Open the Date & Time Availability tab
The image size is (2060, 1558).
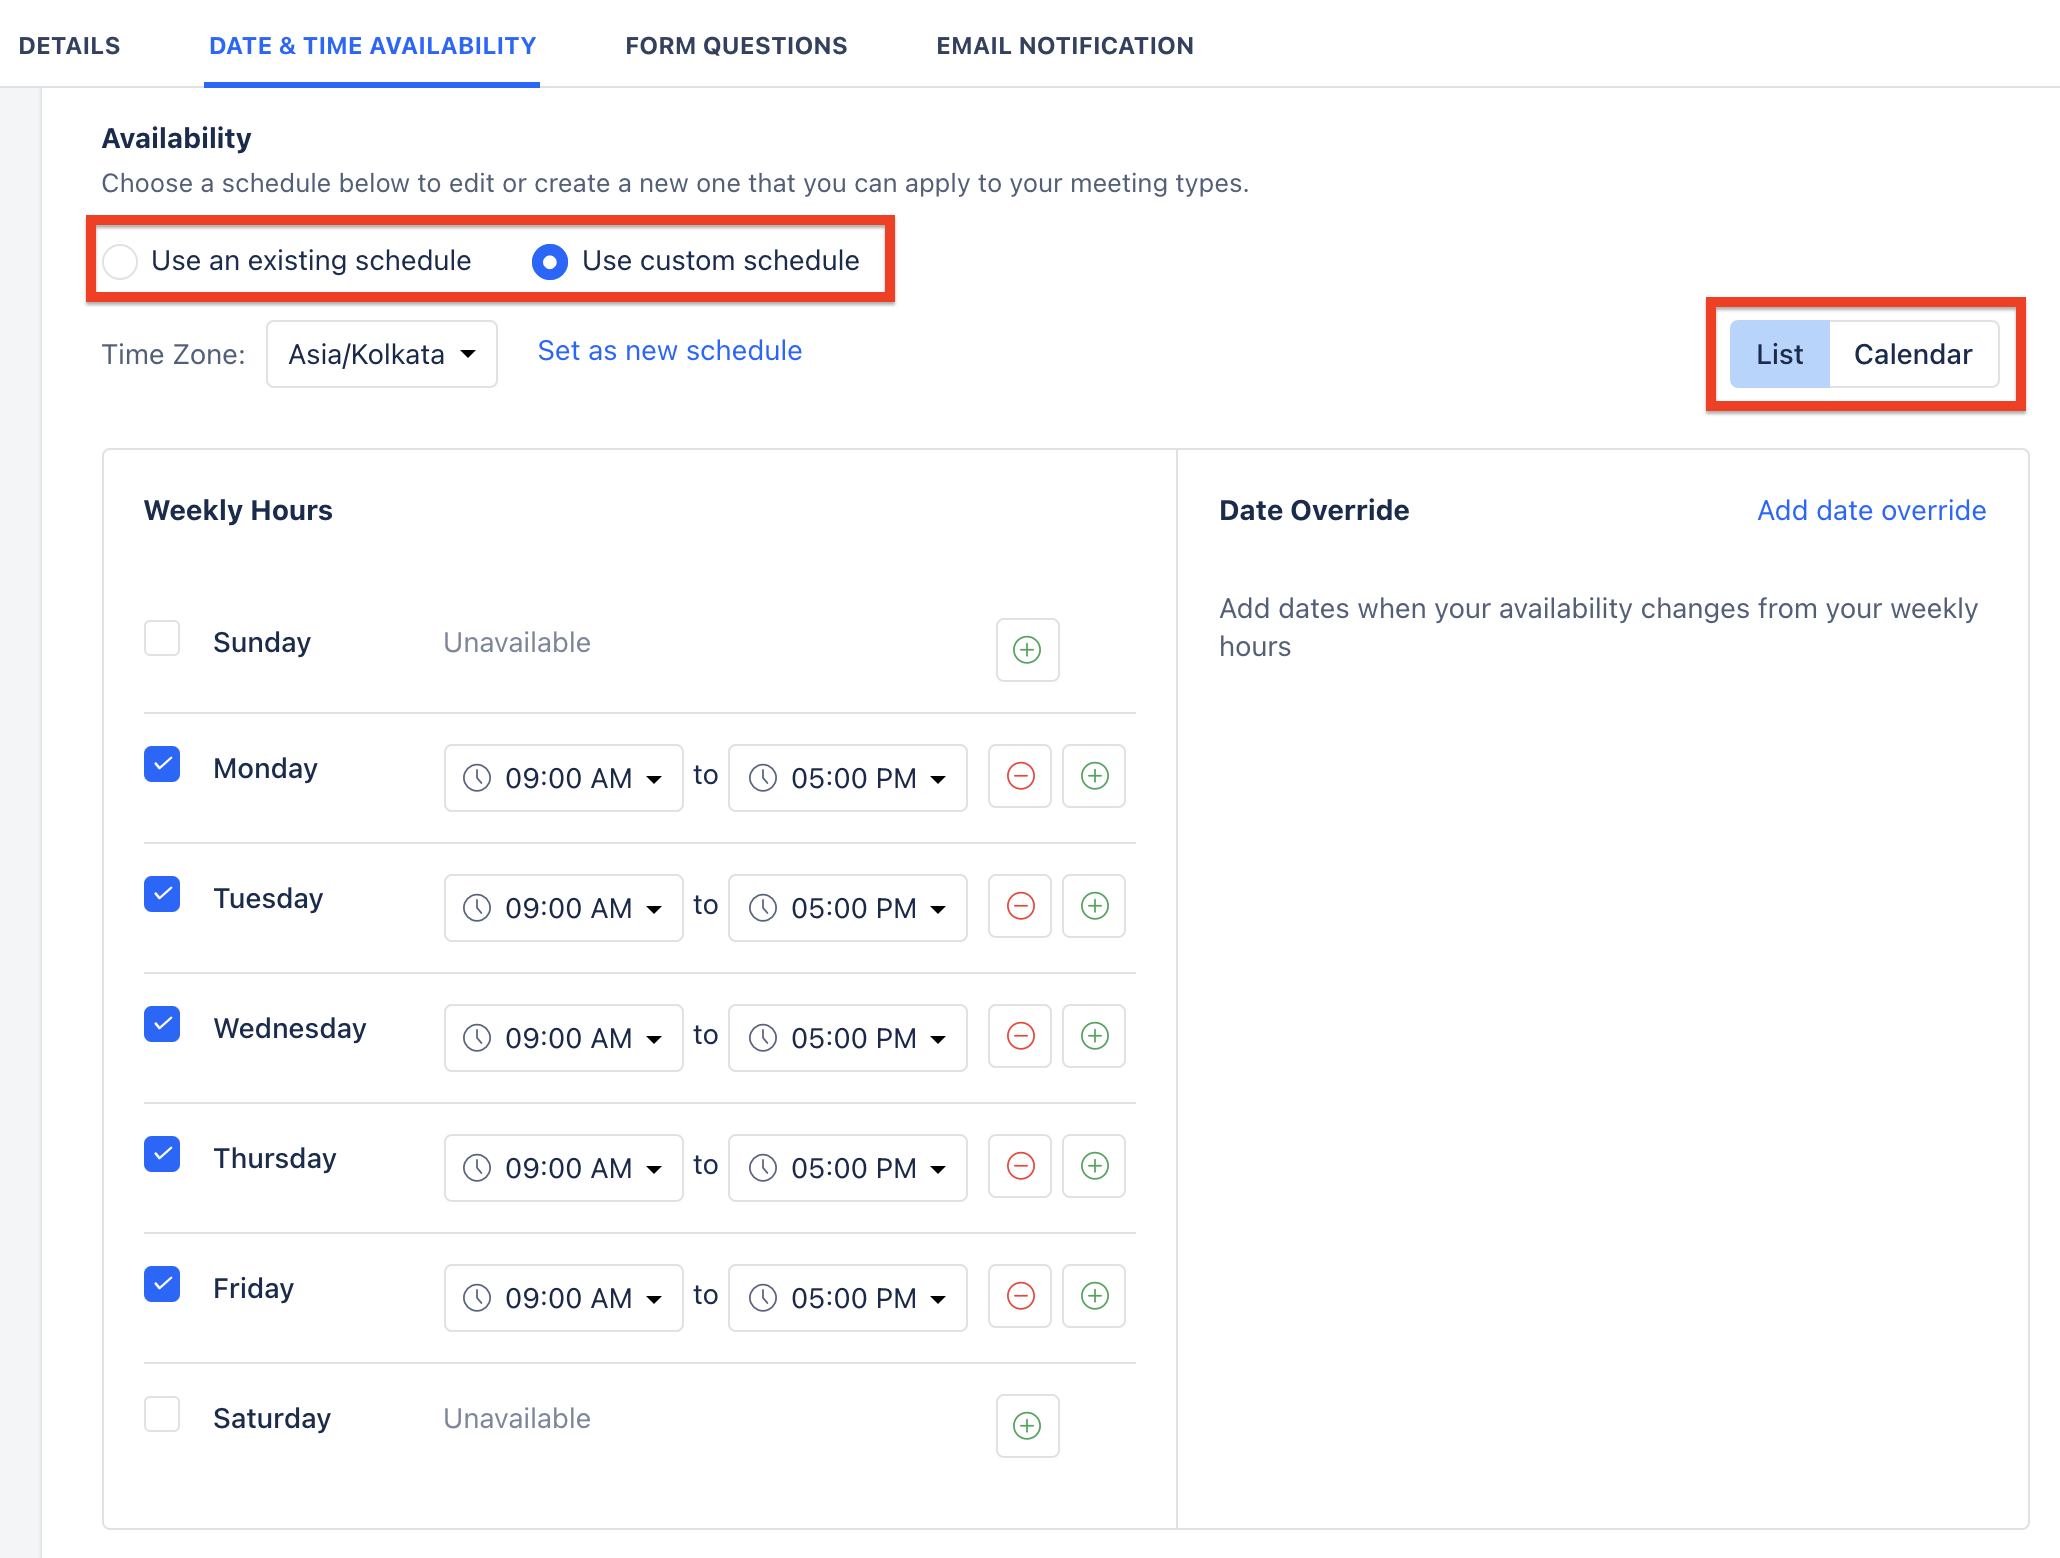click(x=372, y=46)
